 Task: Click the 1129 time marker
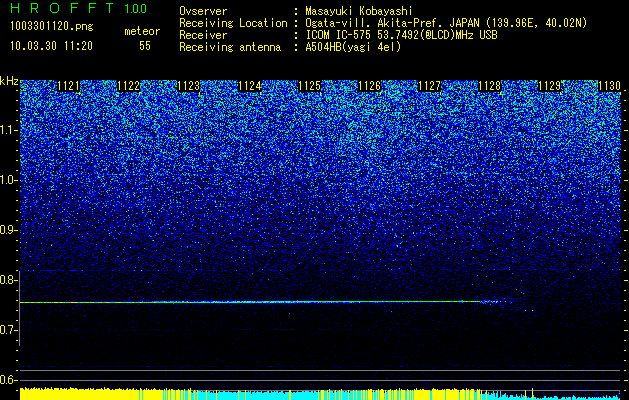[549, 86]
